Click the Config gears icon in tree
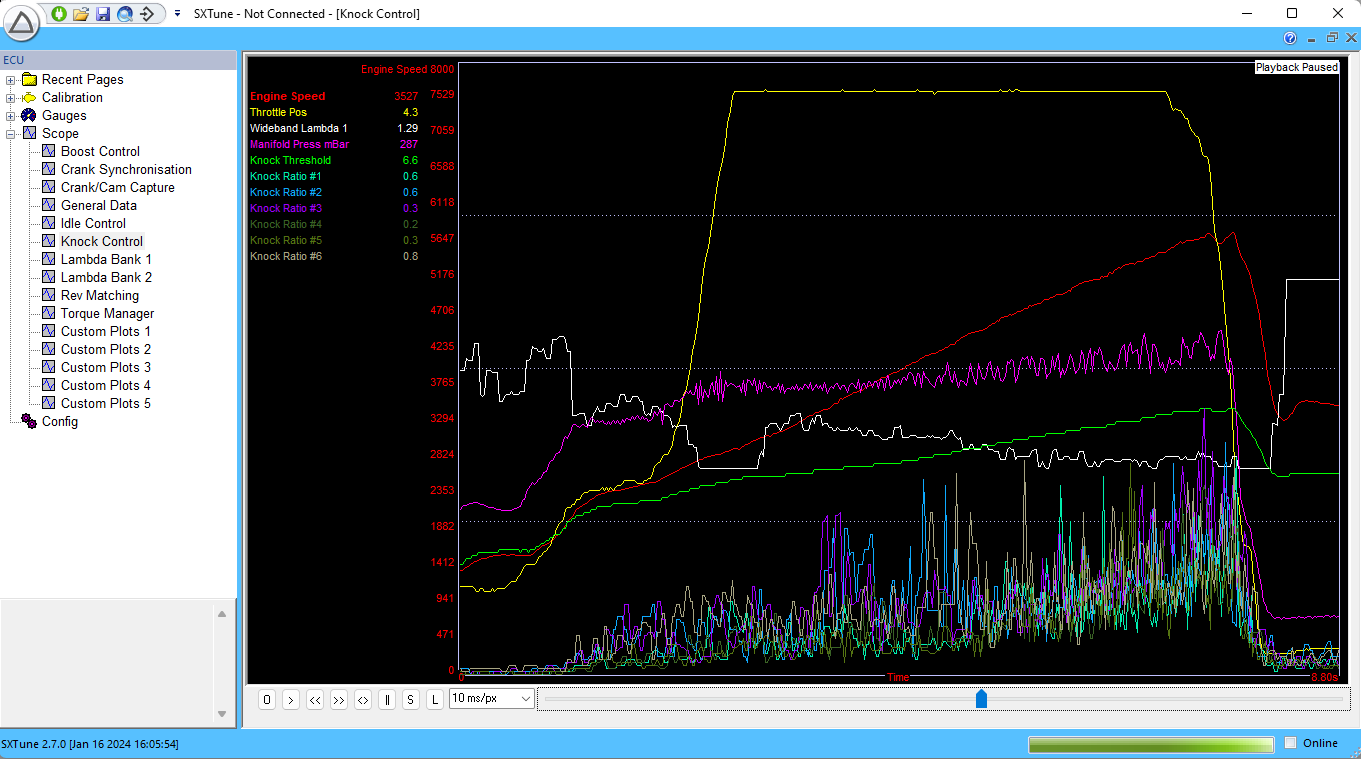Screen dimensions: 1361x759 (29, 422)
